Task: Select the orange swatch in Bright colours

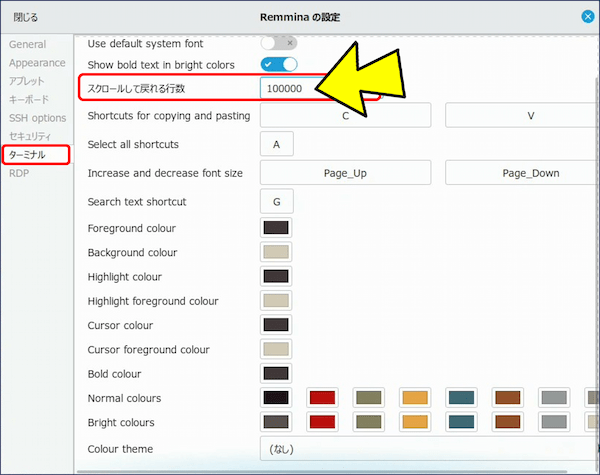Action: 415,422
